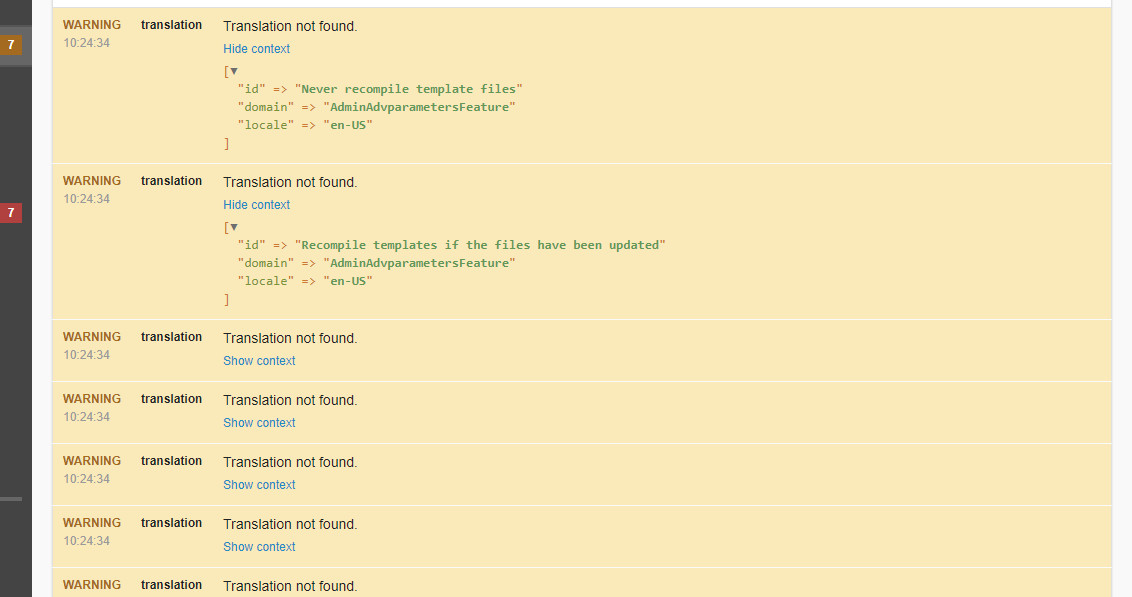Show context of the third warning entry
This screenshot has height=597, width=1132.
coord(259,361)
